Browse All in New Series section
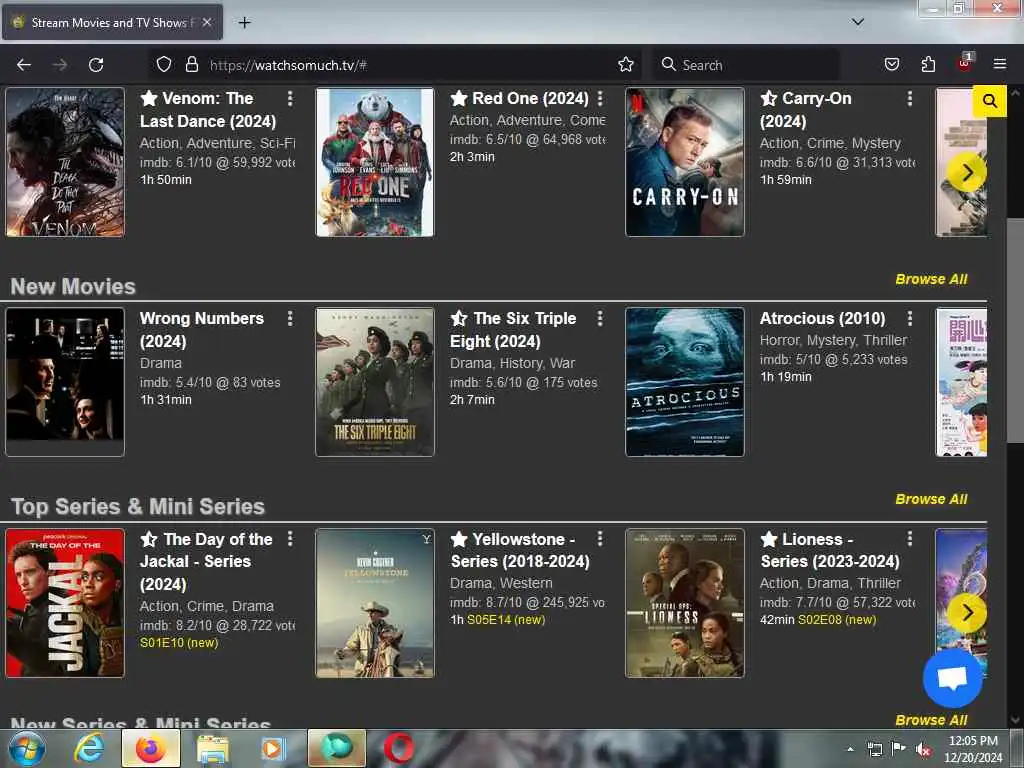Viewport: 1024px width, 768px height. tap(931, 720)
